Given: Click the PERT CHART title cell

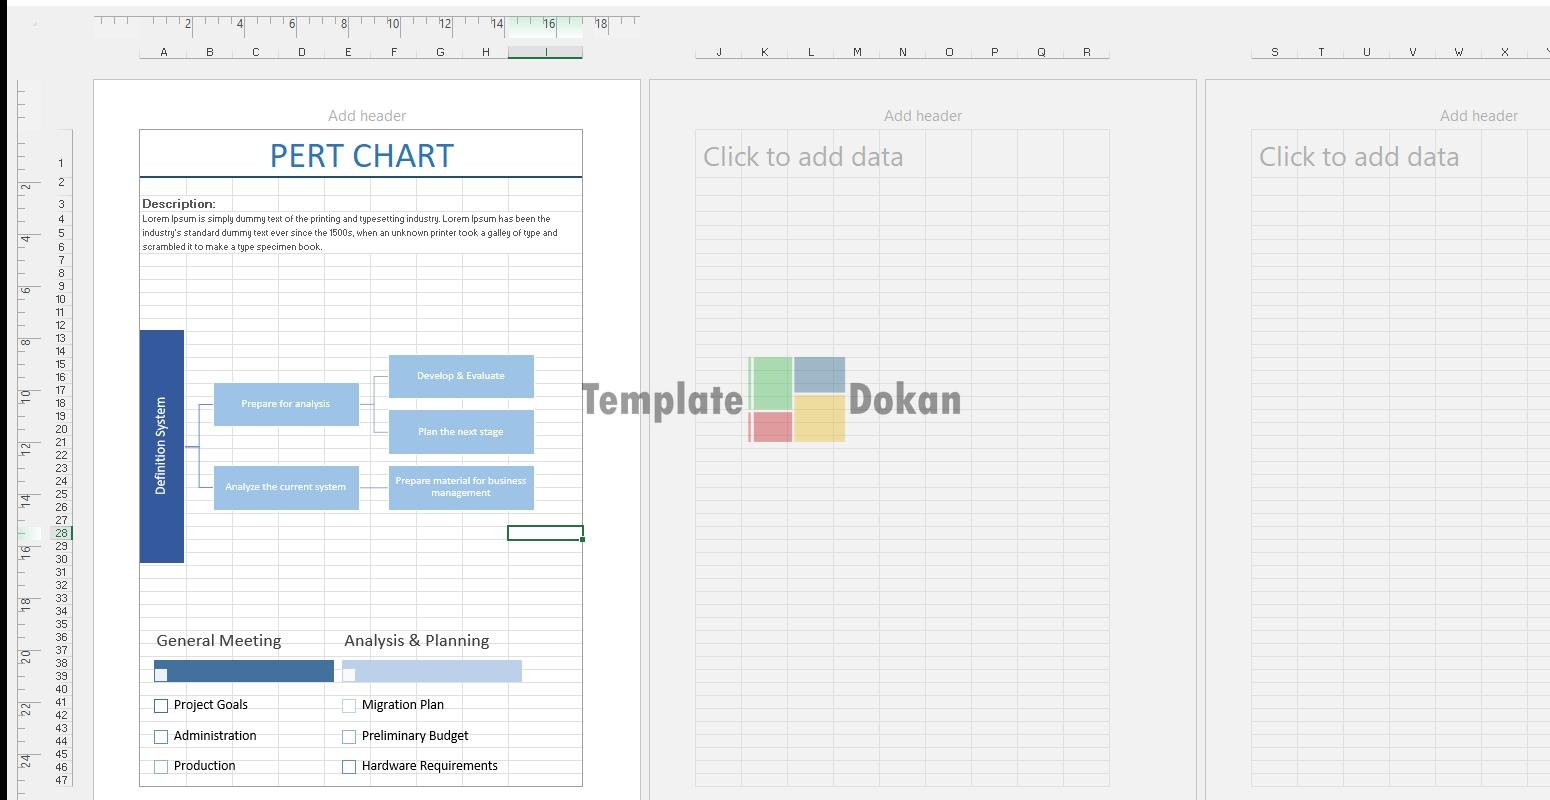Looking at the screenshot, I should [x=361, y=156].
